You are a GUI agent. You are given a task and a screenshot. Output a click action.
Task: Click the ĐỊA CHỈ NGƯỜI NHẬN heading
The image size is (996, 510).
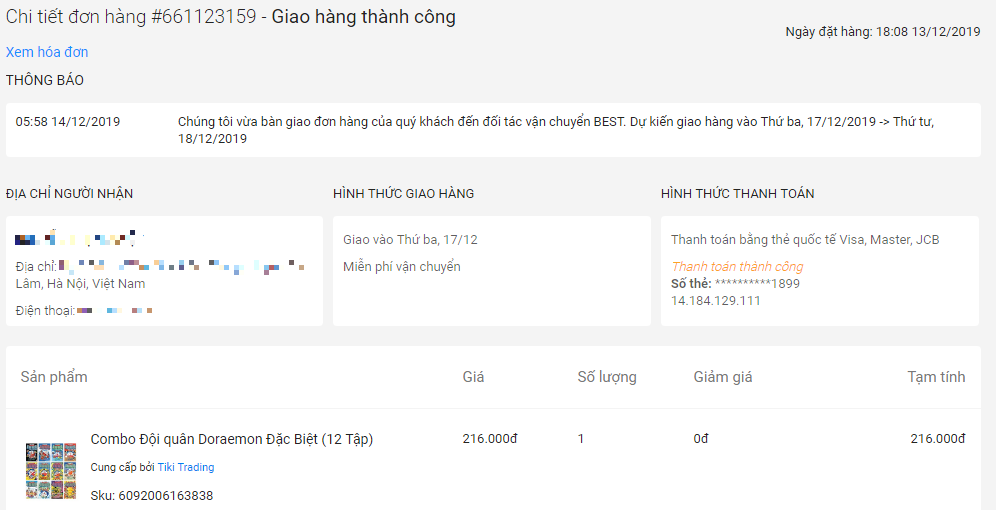pyautogui.click(x=69, y=194)
